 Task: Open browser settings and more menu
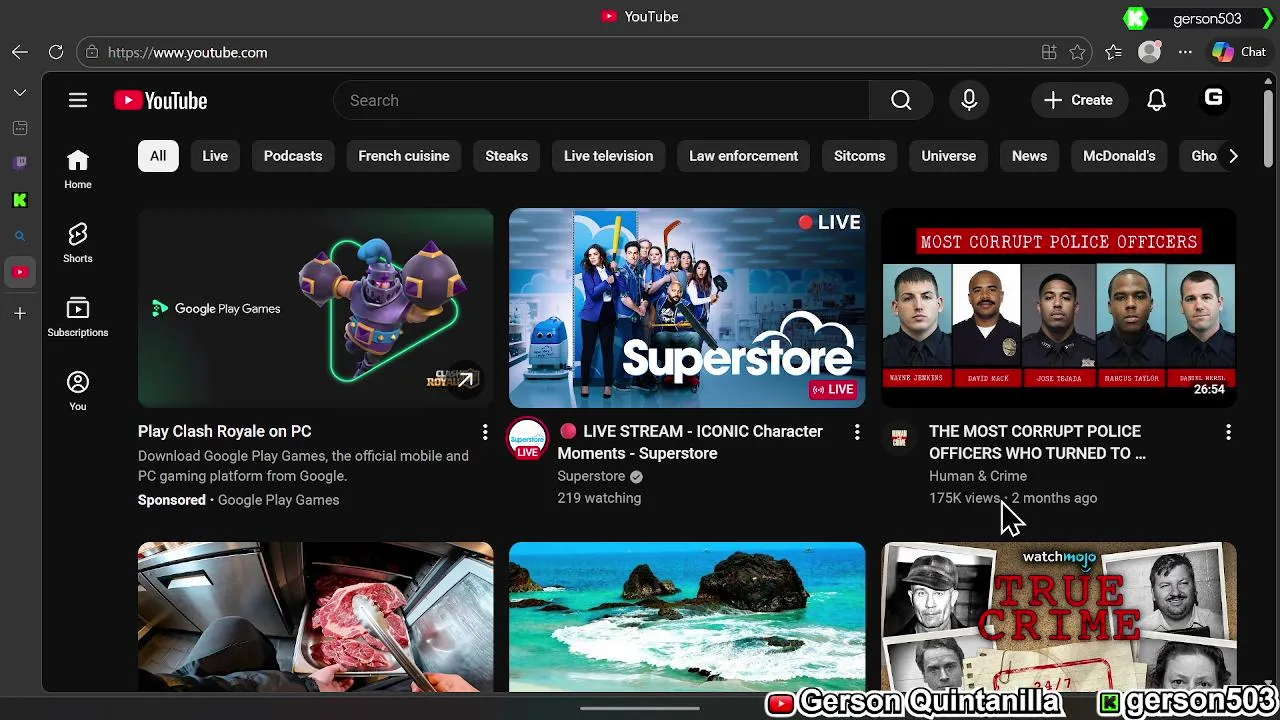pyautogui.click(x=1186, y=52)
